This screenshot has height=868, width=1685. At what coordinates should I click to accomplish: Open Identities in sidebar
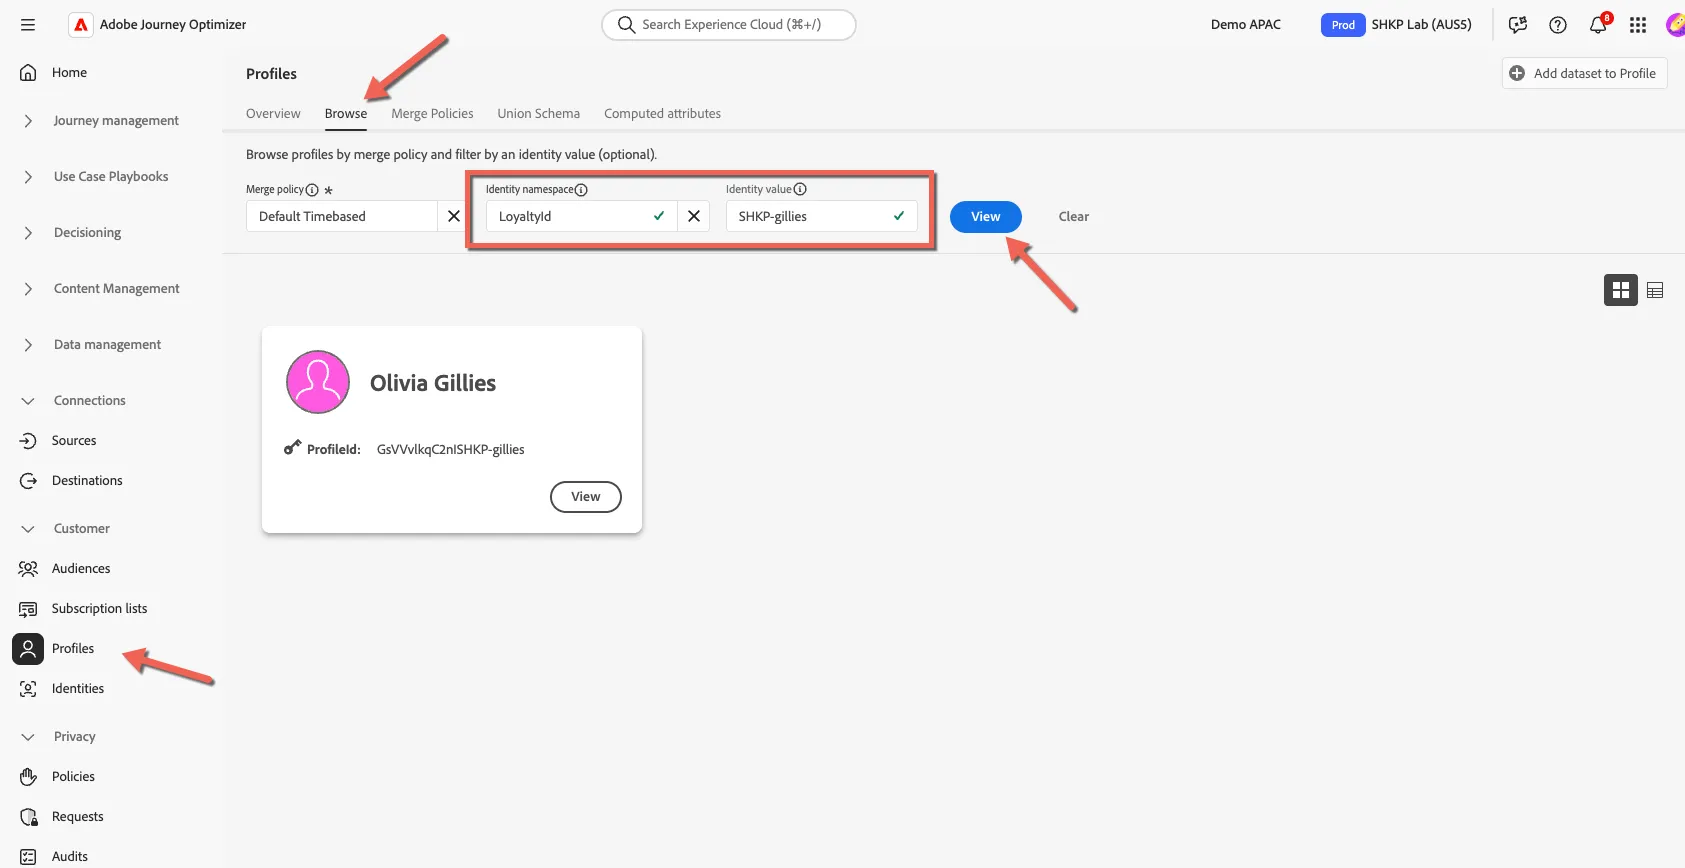click(x=78, y=688)
